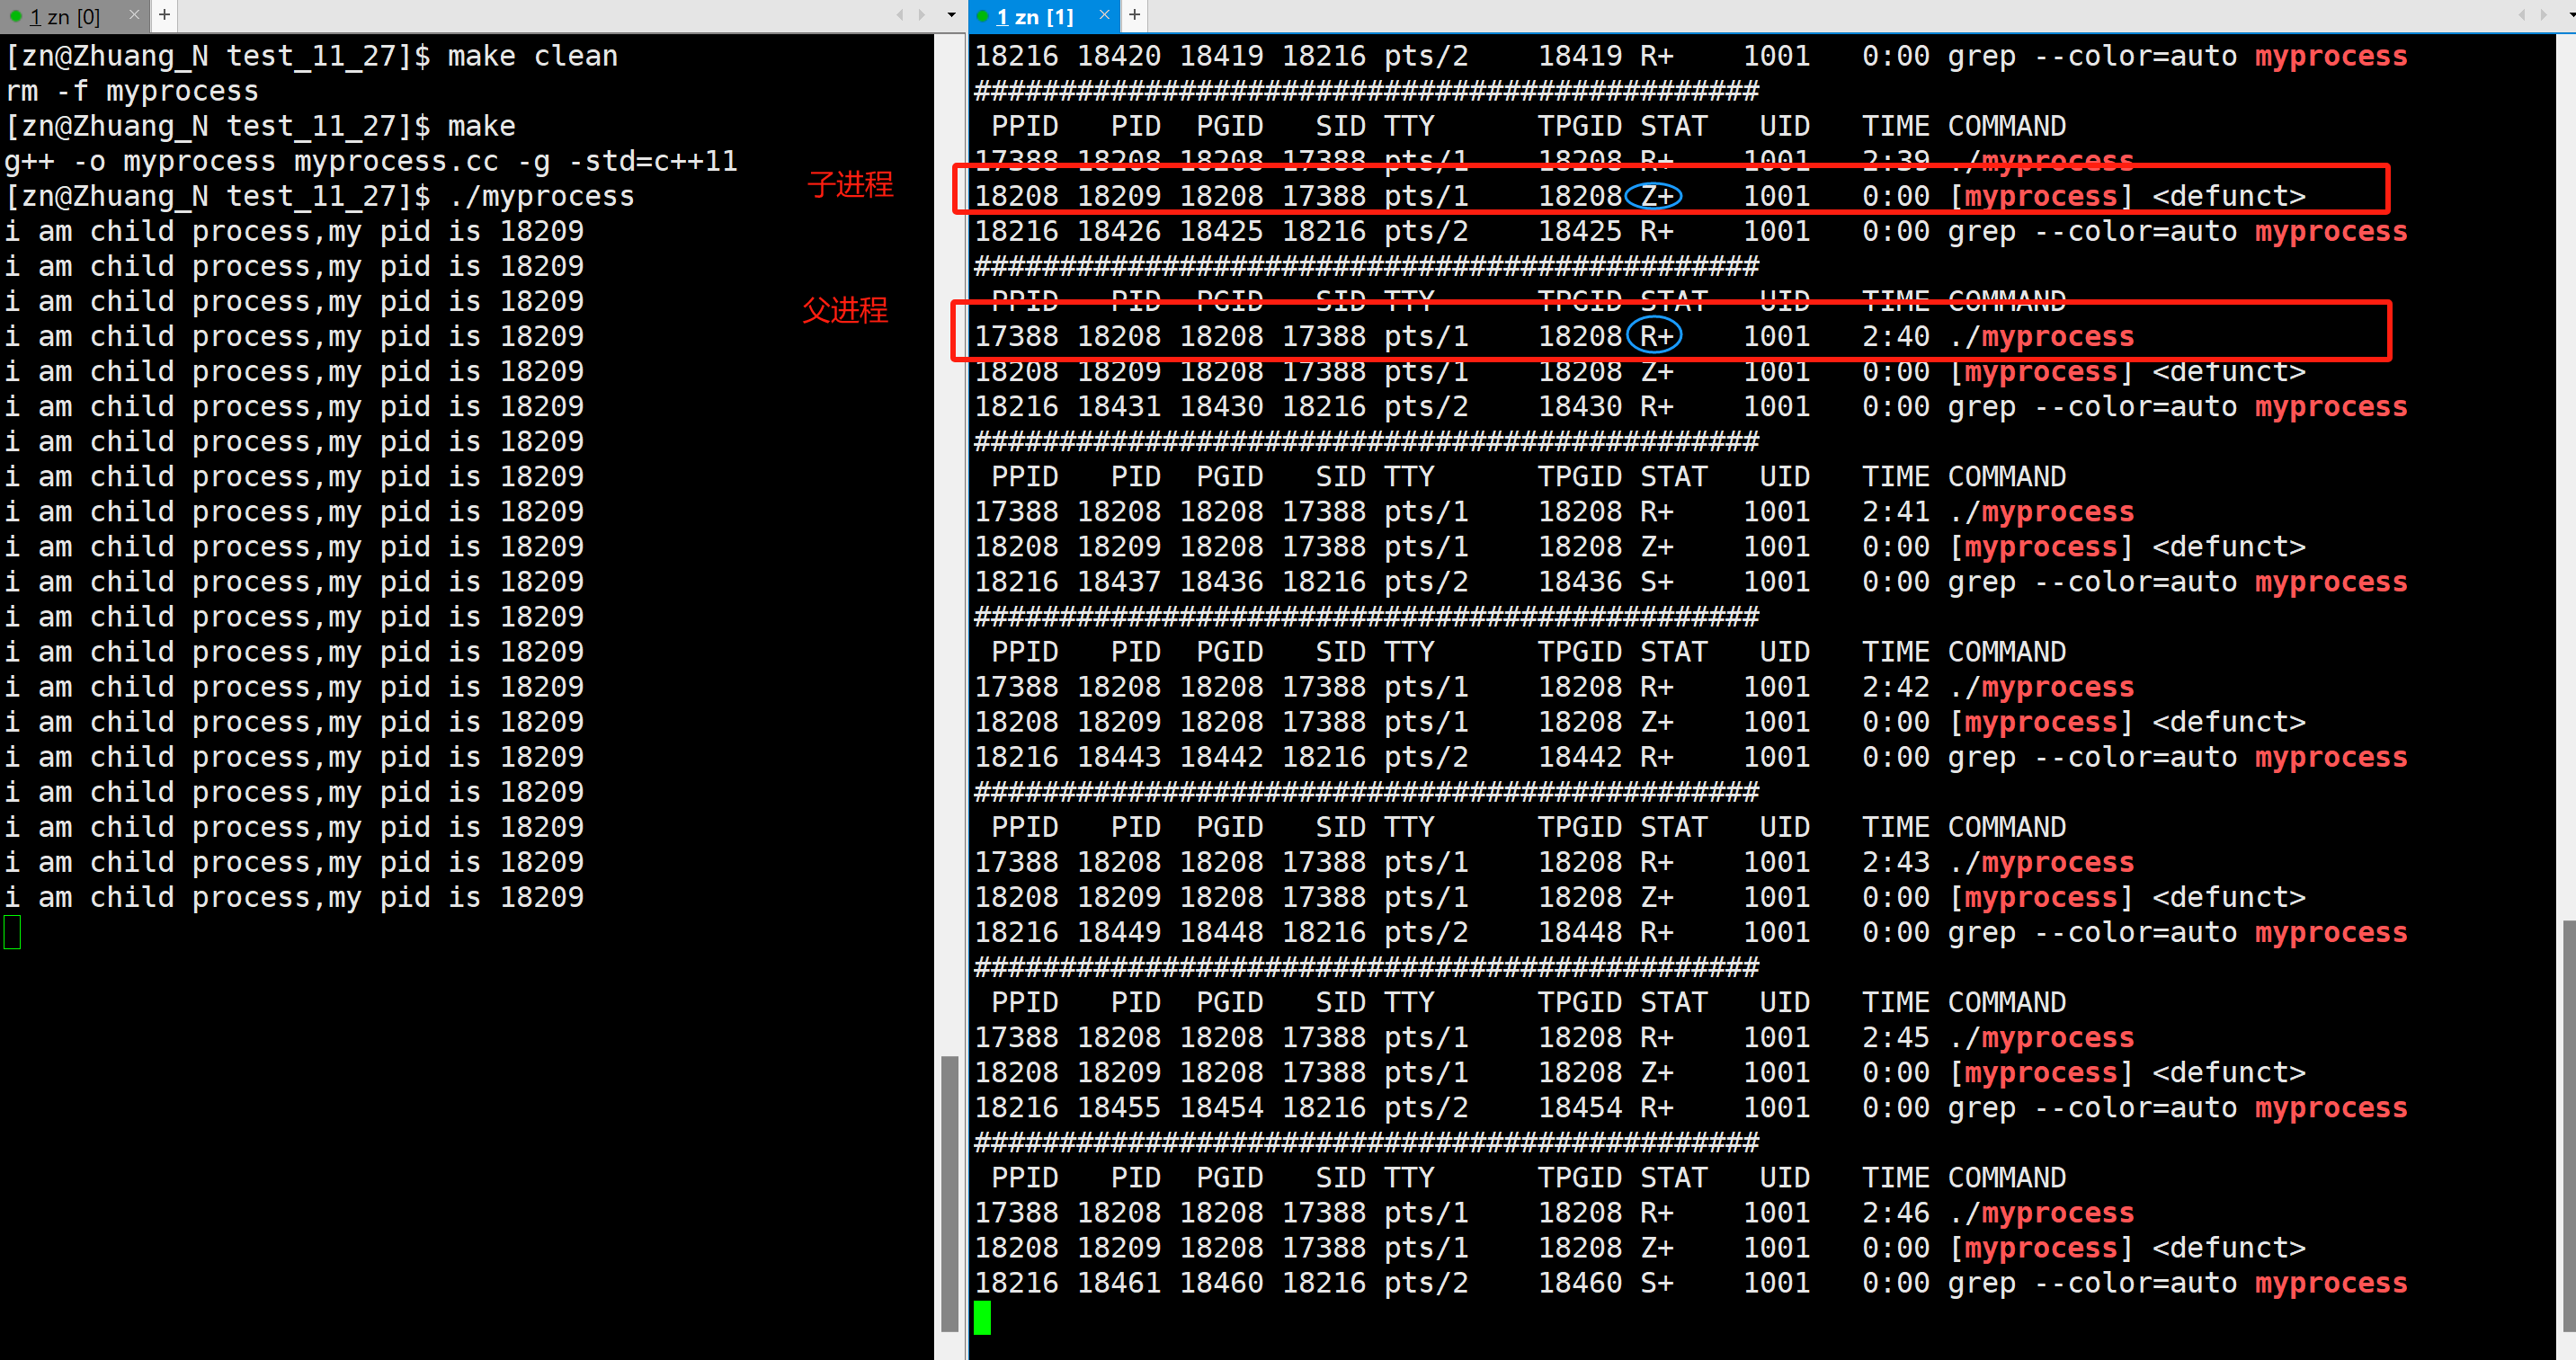Add a new tab next to zn [1]
Screen dimensions: 2576x1360
[x=1134, y=15]
